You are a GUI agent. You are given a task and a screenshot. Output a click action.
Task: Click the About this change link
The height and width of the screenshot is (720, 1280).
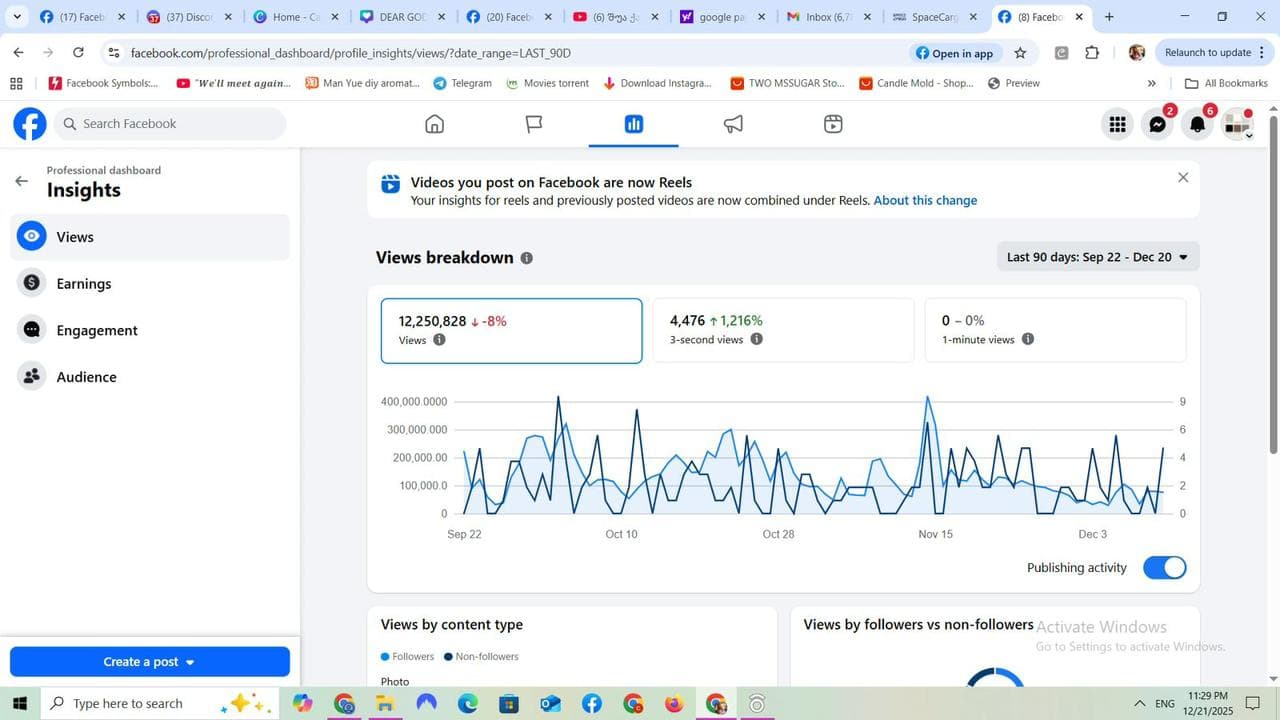point(925,201)
